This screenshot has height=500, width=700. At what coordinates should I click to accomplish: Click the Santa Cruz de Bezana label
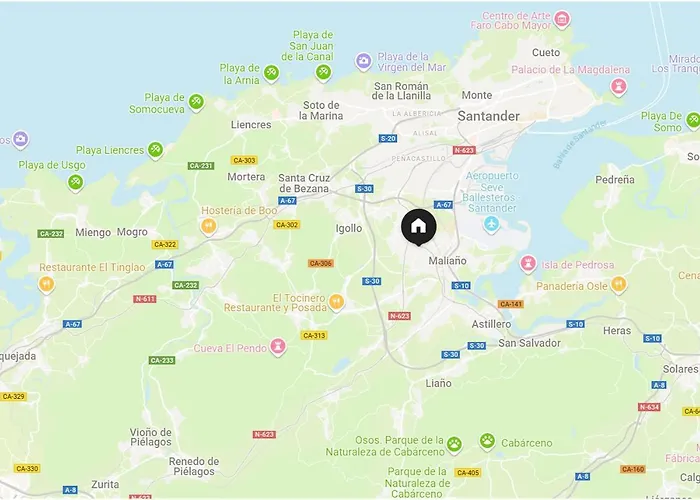coord(304,183)
